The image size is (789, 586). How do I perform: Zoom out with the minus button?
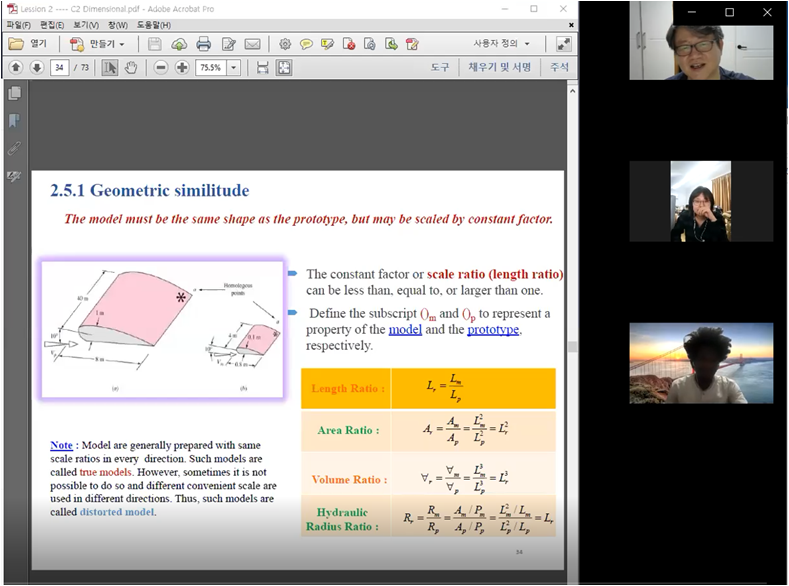[x=161, y=67]
